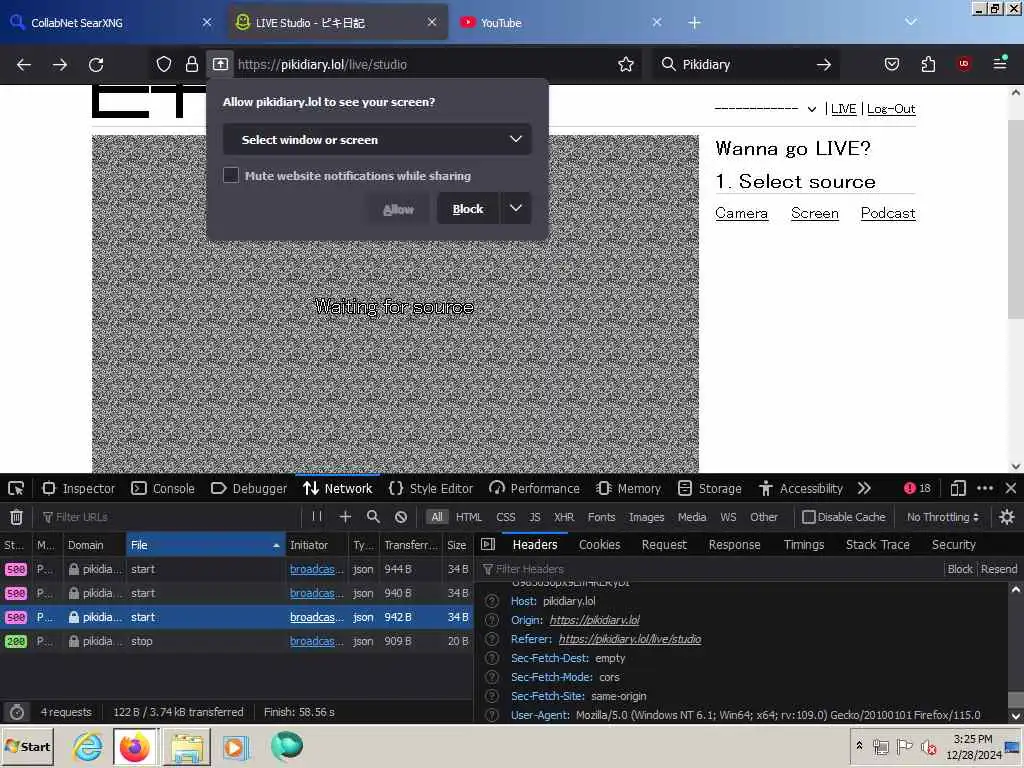The image size is (1024, 768).
Task: Open the Timings tab in request details
Action: 803,545
